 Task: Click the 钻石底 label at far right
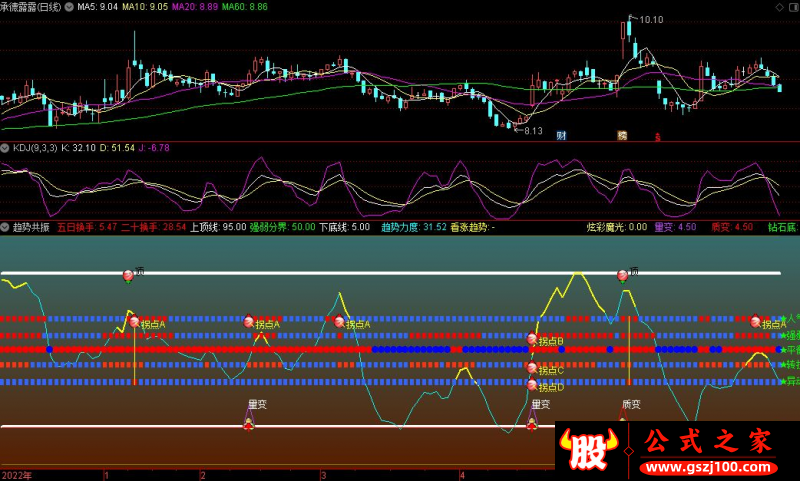tap(781, 227)
